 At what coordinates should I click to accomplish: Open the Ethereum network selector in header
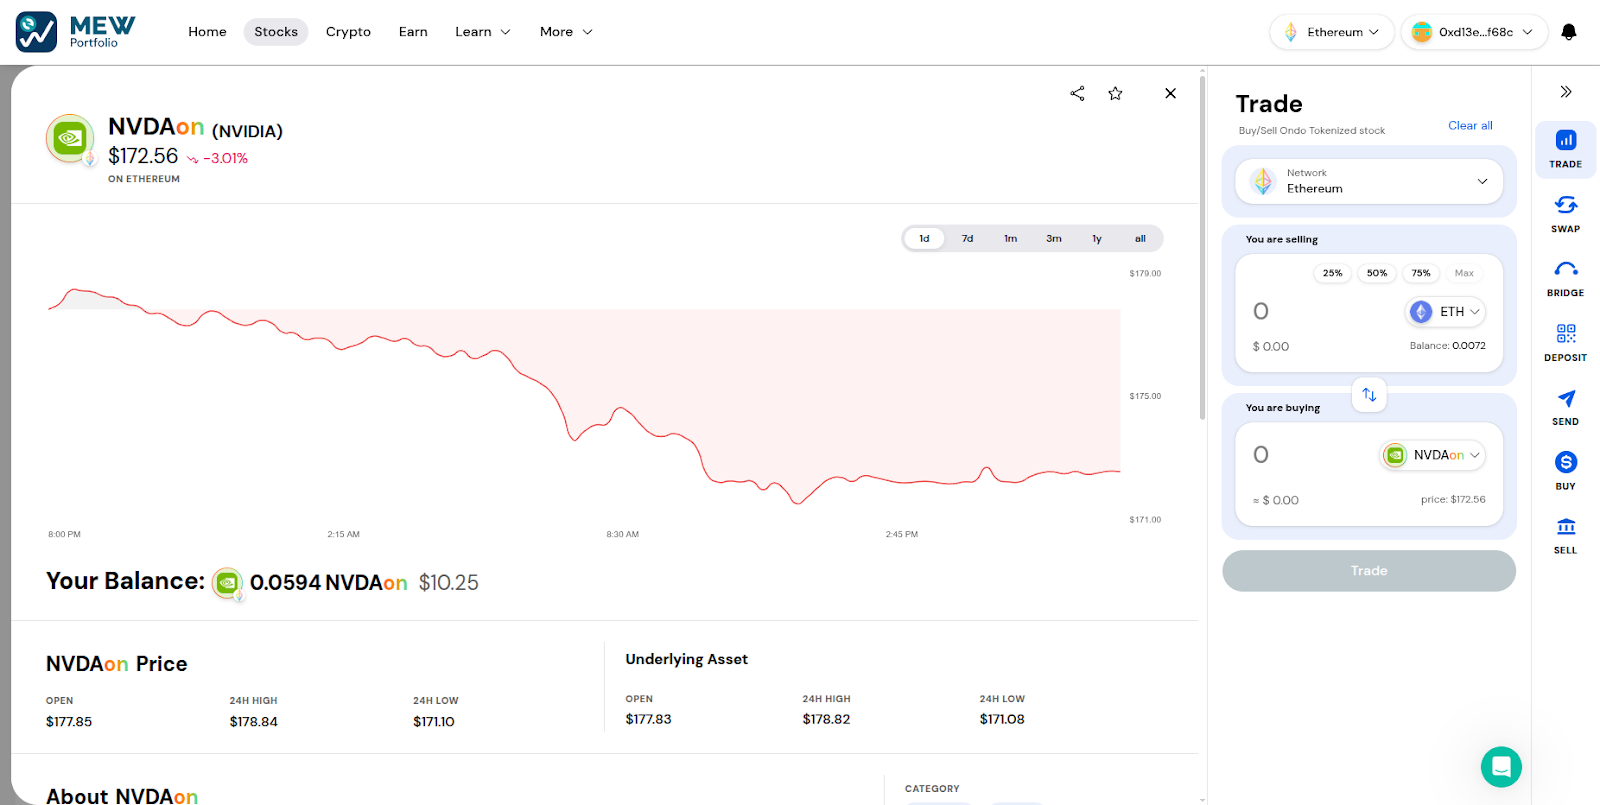coord(1331,32)
